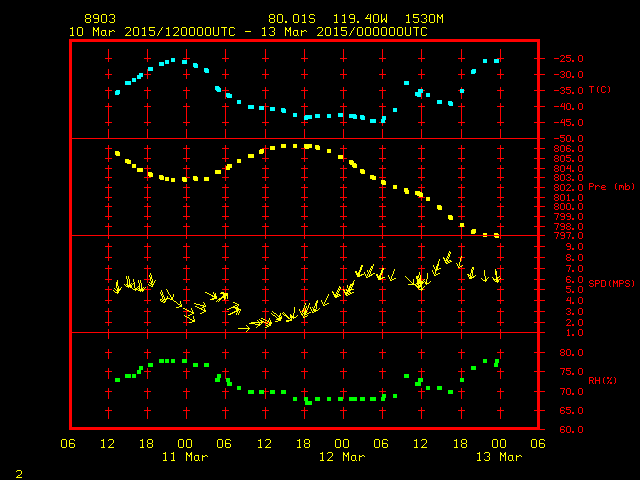Click the page number 2 at bottom-left

pyautogui.click(x=19, y=474)
